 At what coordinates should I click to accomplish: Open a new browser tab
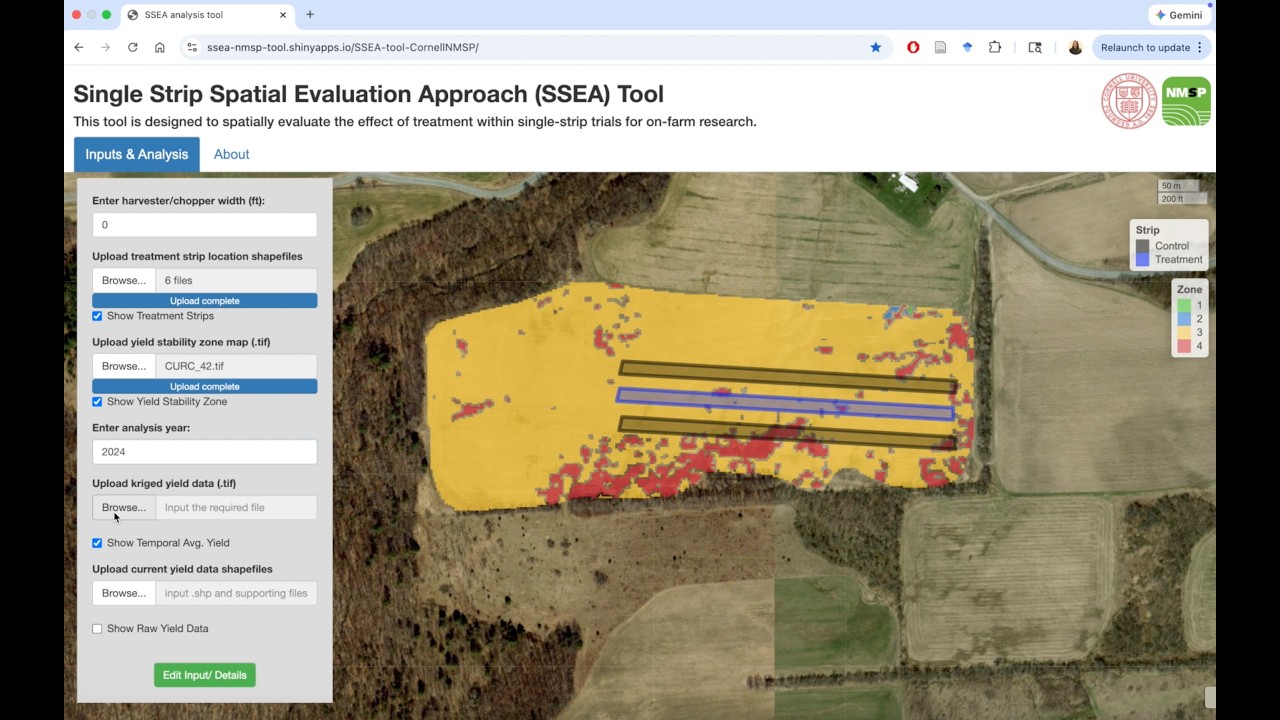(310, 15)
